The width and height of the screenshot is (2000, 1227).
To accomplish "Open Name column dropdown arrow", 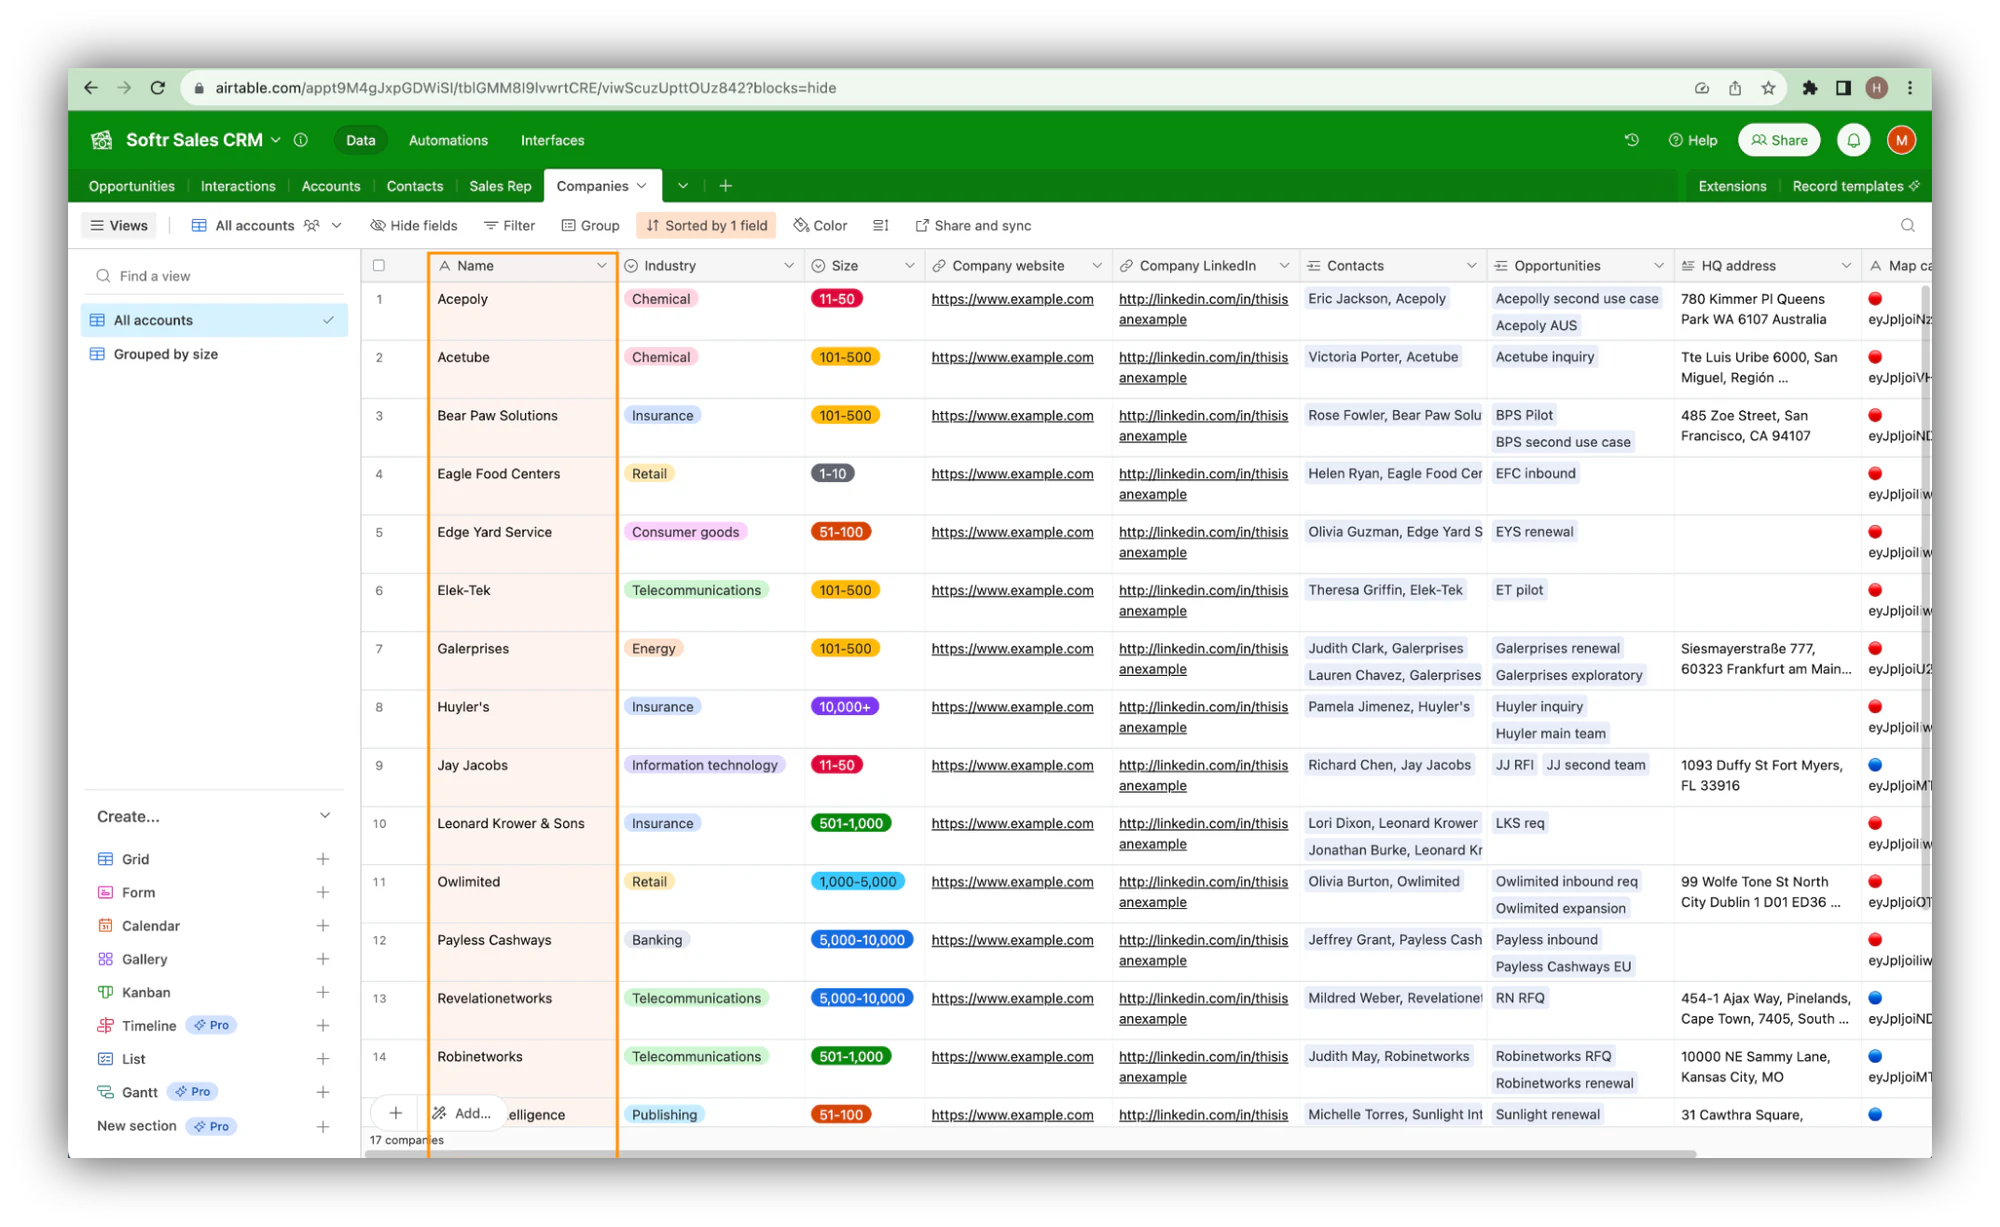I will pyautogui.click(x=602, y=266).
